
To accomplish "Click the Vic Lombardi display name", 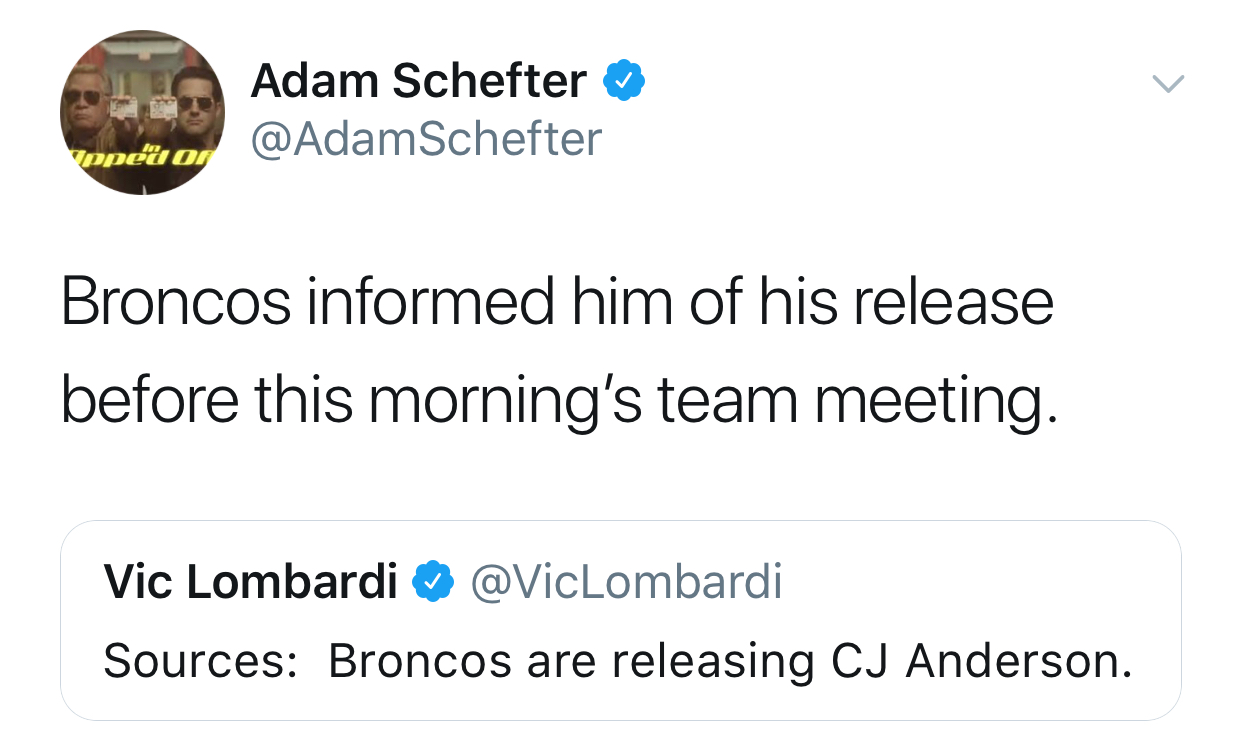I will click(x=250, y=582).
